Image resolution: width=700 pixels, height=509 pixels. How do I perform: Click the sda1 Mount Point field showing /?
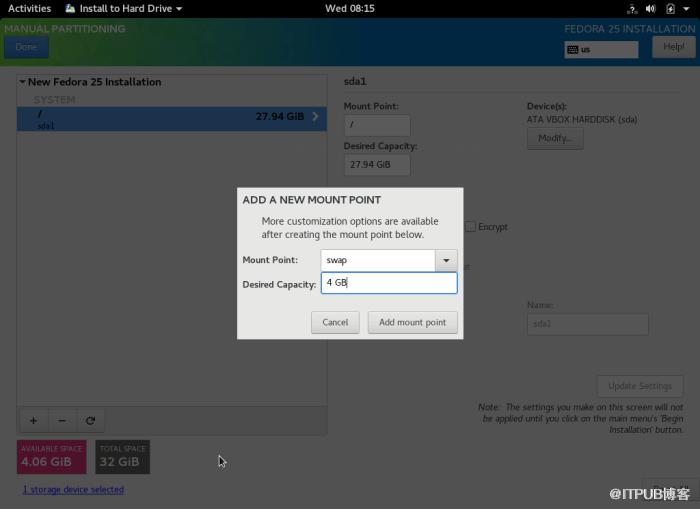tap(377, 125)
